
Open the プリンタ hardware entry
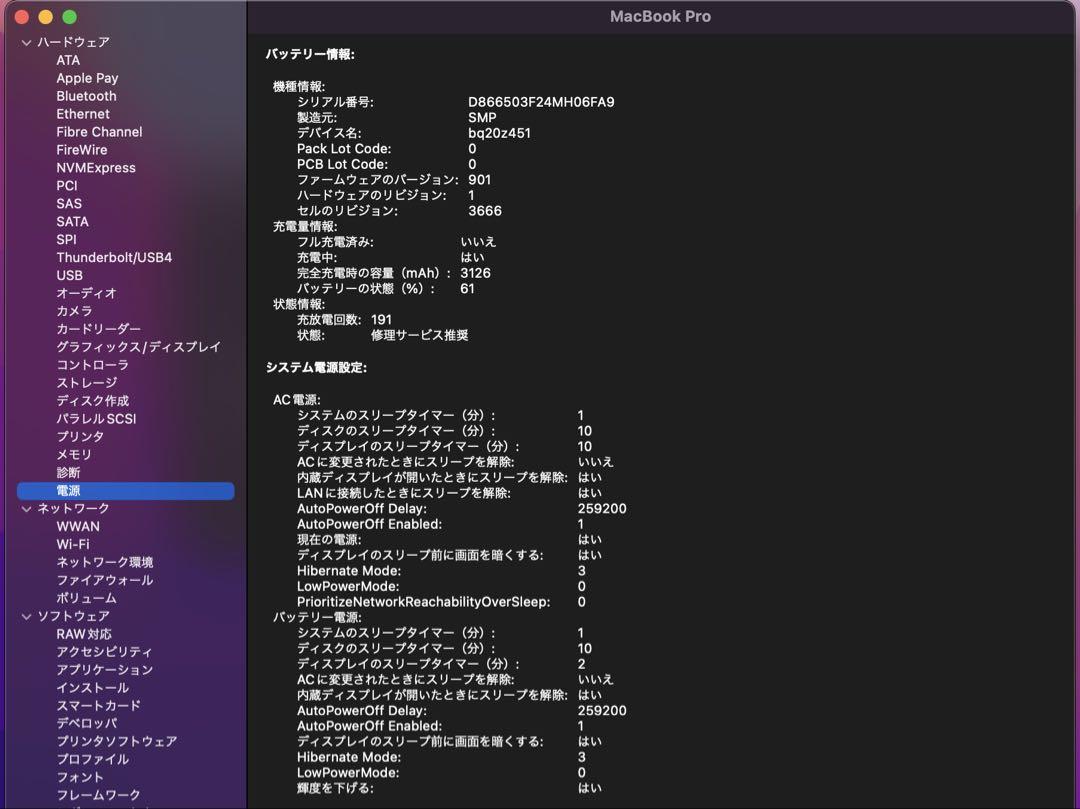[80, 437]
